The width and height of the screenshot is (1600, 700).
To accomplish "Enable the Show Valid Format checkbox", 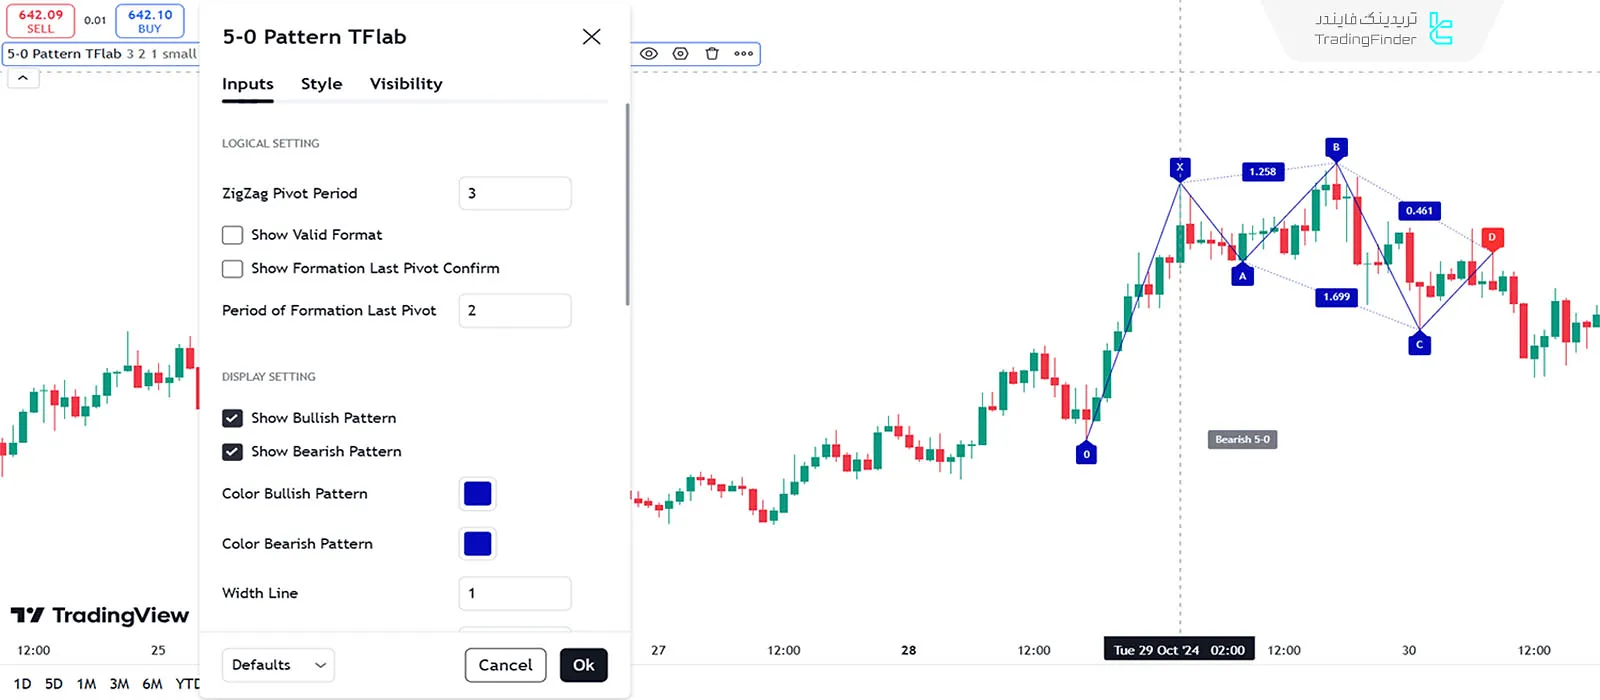I will point(233,235).
